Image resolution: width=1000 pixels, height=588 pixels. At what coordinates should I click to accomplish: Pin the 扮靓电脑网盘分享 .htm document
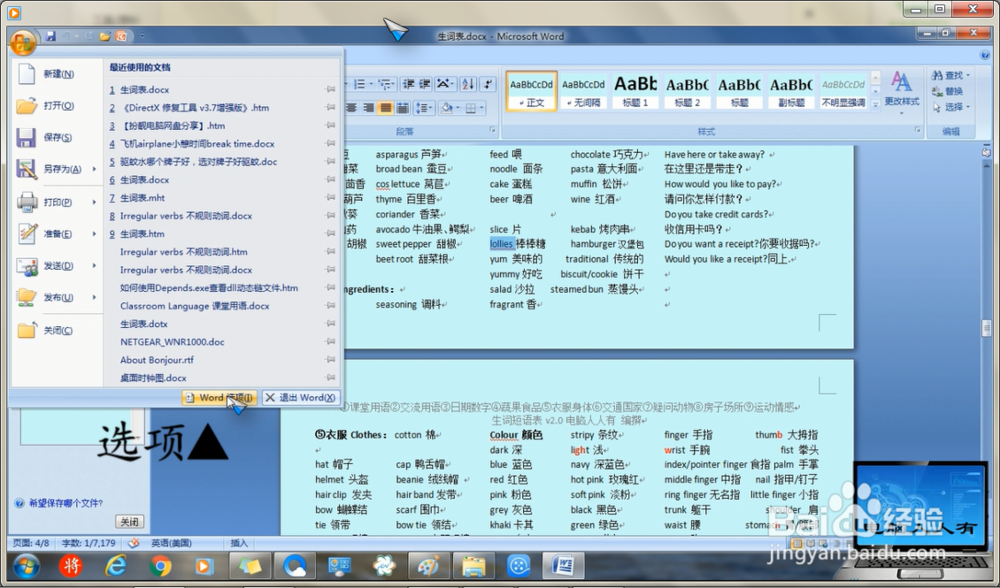[x=330, y=126]
